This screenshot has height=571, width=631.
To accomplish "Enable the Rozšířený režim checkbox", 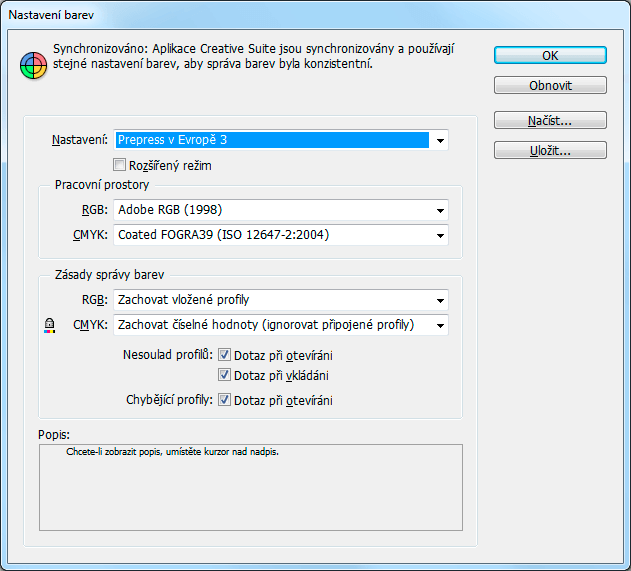I will click(x=119, y=165).
